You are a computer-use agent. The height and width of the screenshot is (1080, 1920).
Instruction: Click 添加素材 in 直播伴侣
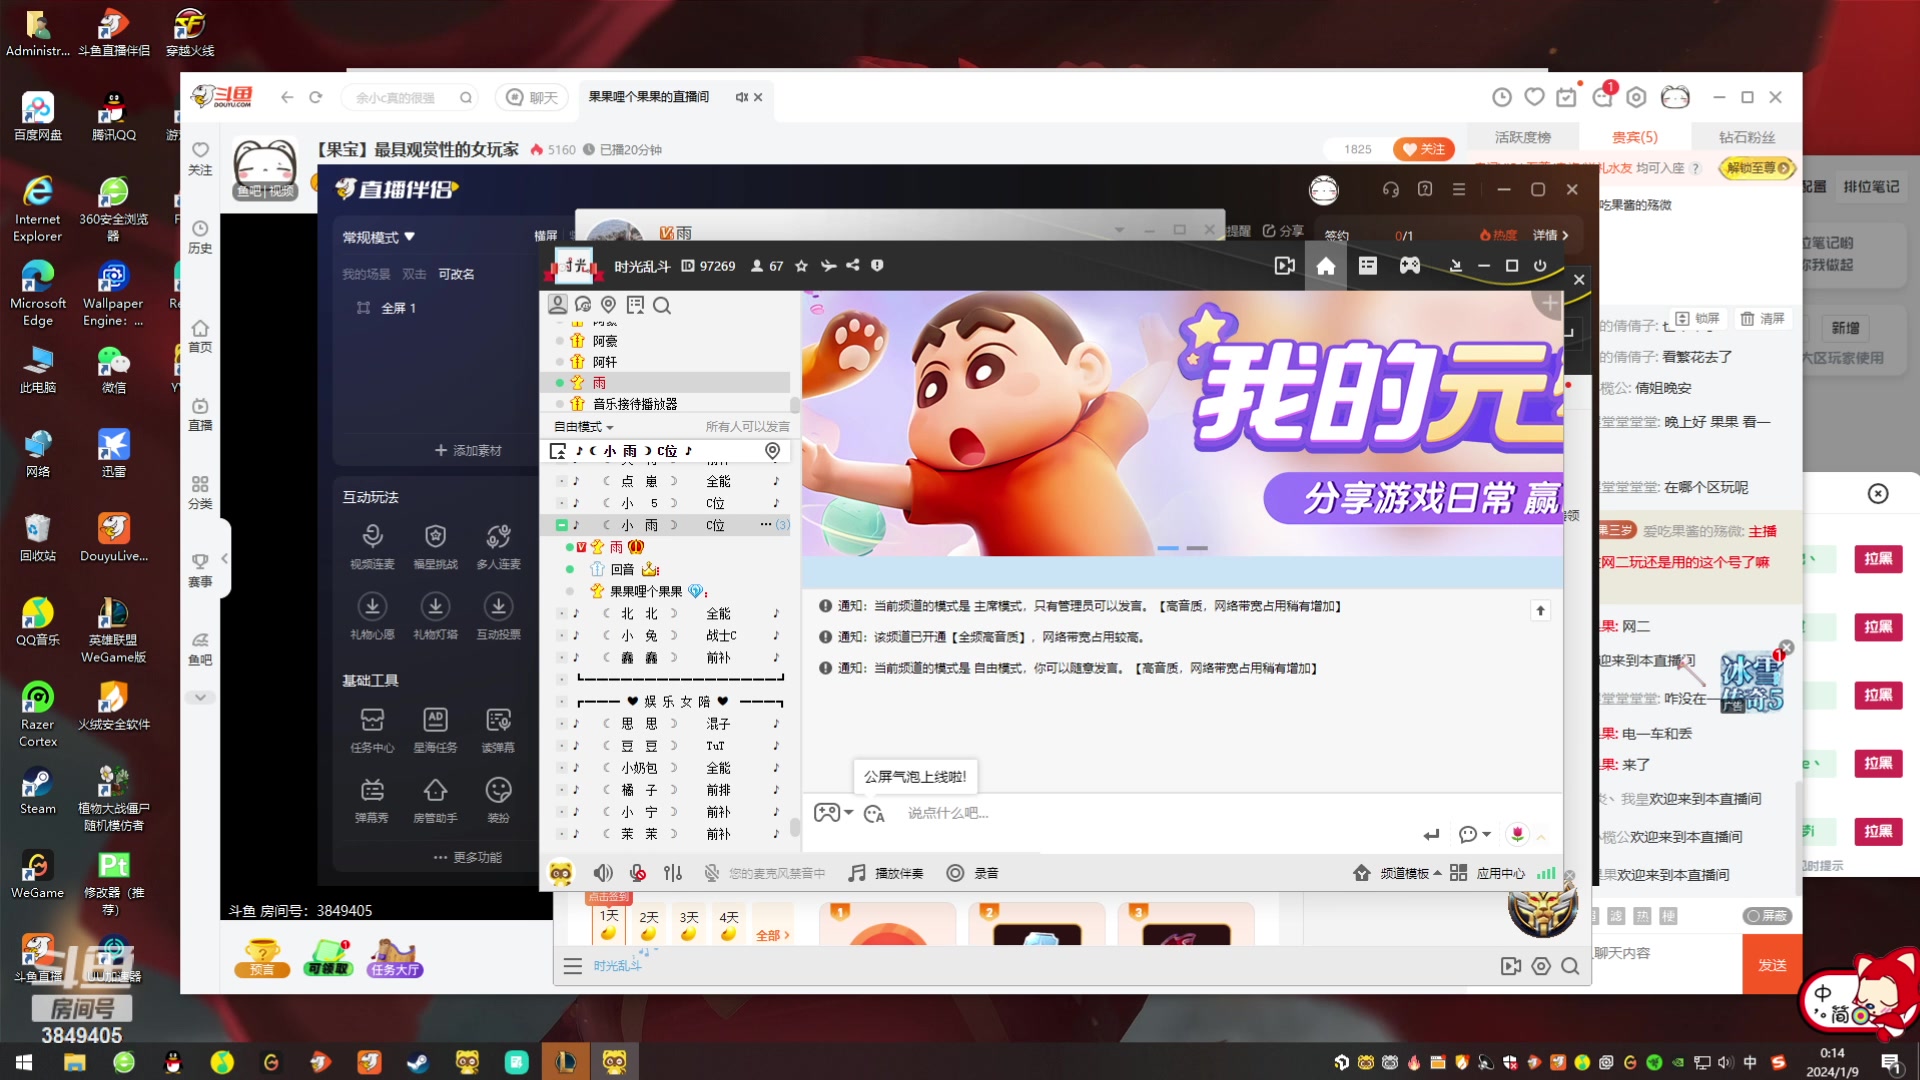pyautogui.click(x=468, y=451)
